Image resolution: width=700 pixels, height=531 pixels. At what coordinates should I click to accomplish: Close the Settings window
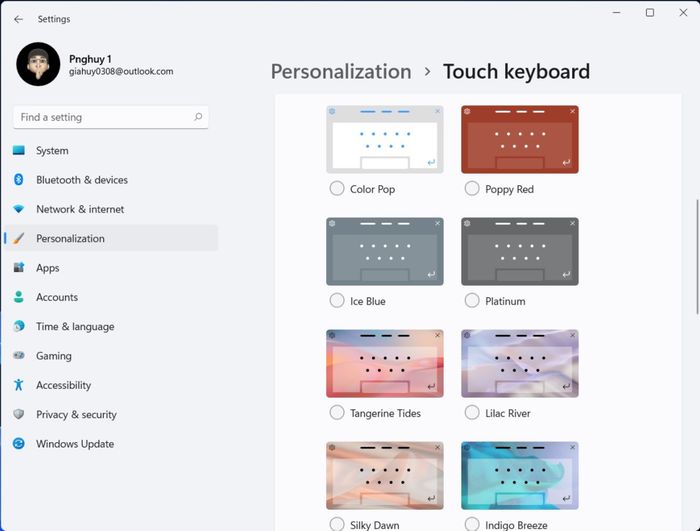(x=683, y=13)
